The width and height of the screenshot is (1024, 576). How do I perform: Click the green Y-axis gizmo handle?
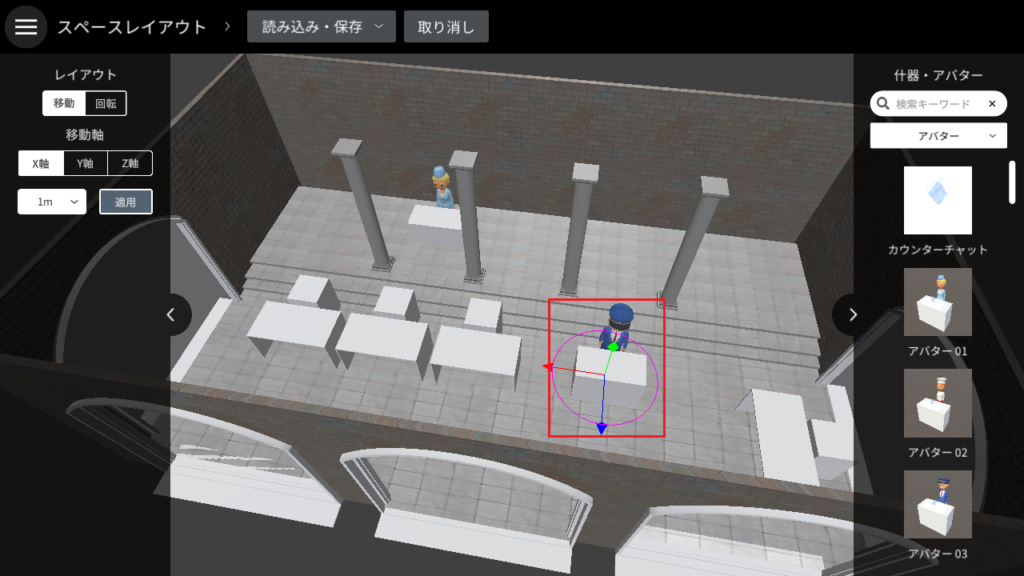(613, 347)
